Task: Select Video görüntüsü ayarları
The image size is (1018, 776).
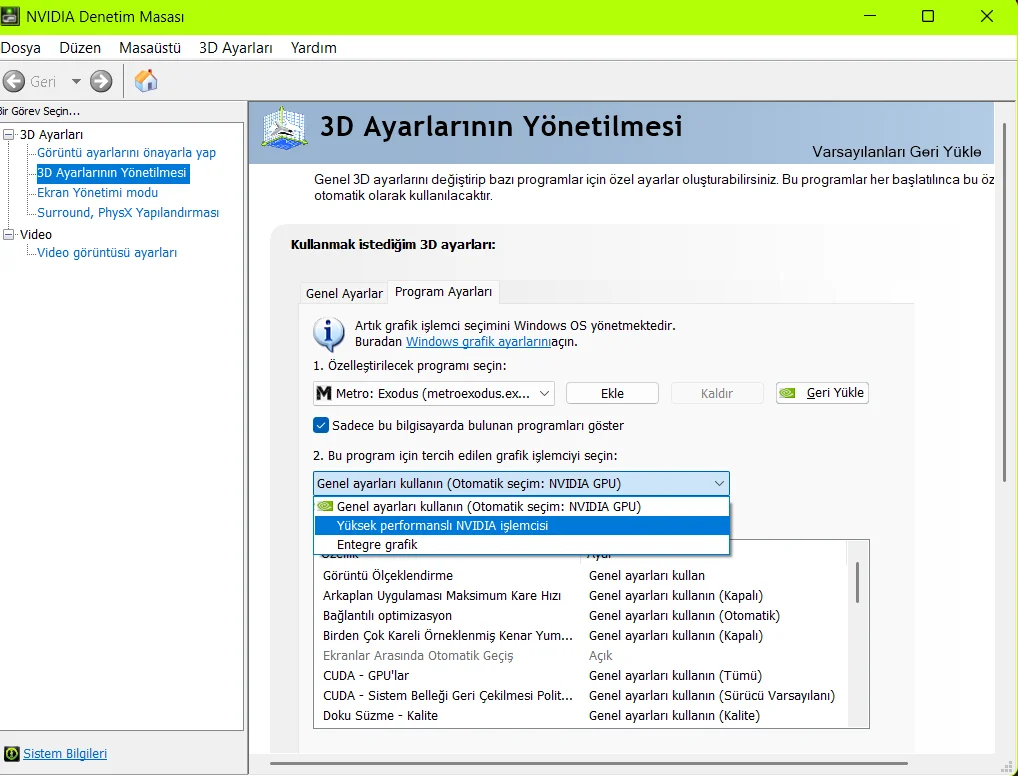Action: (x=107, y=253)
